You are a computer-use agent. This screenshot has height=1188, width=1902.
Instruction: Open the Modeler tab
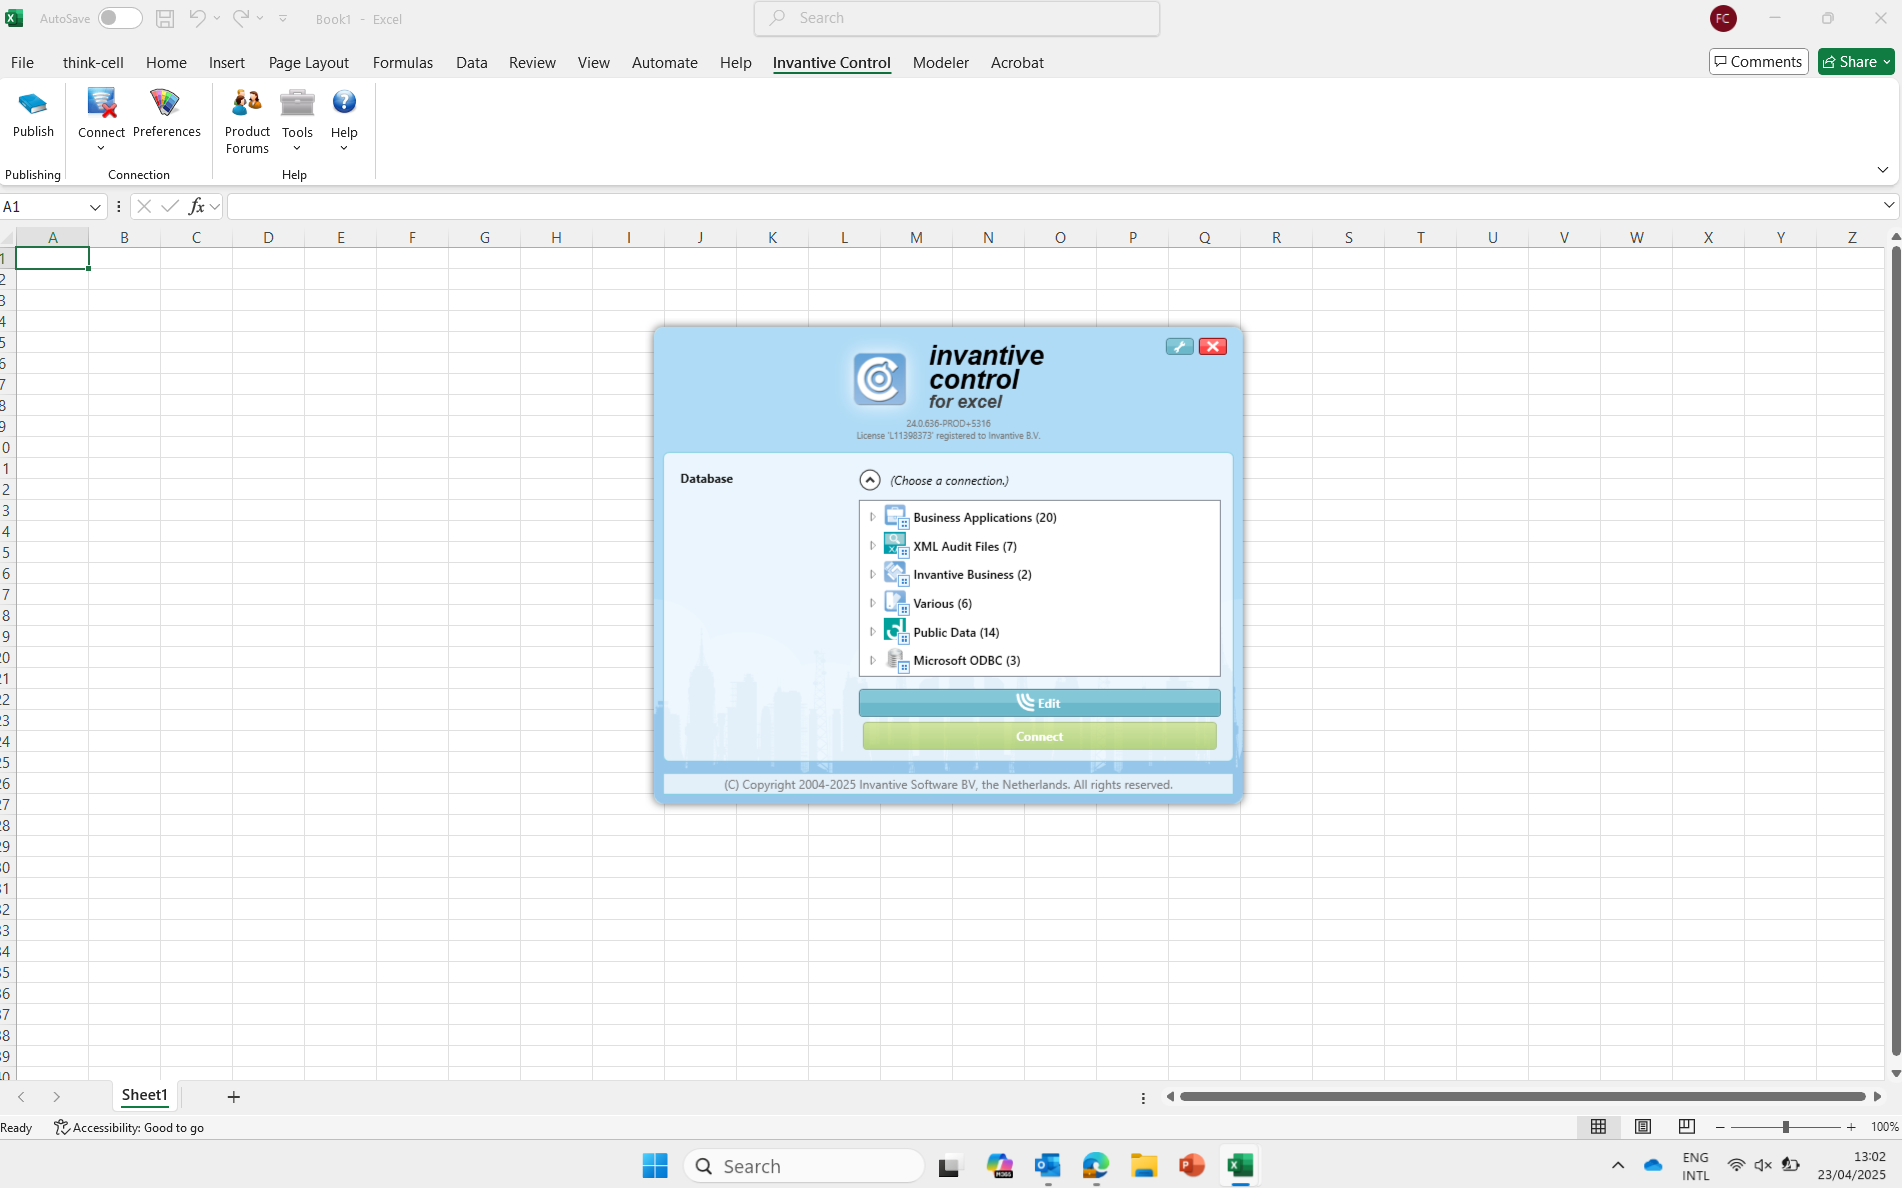(x=940, y=62)
